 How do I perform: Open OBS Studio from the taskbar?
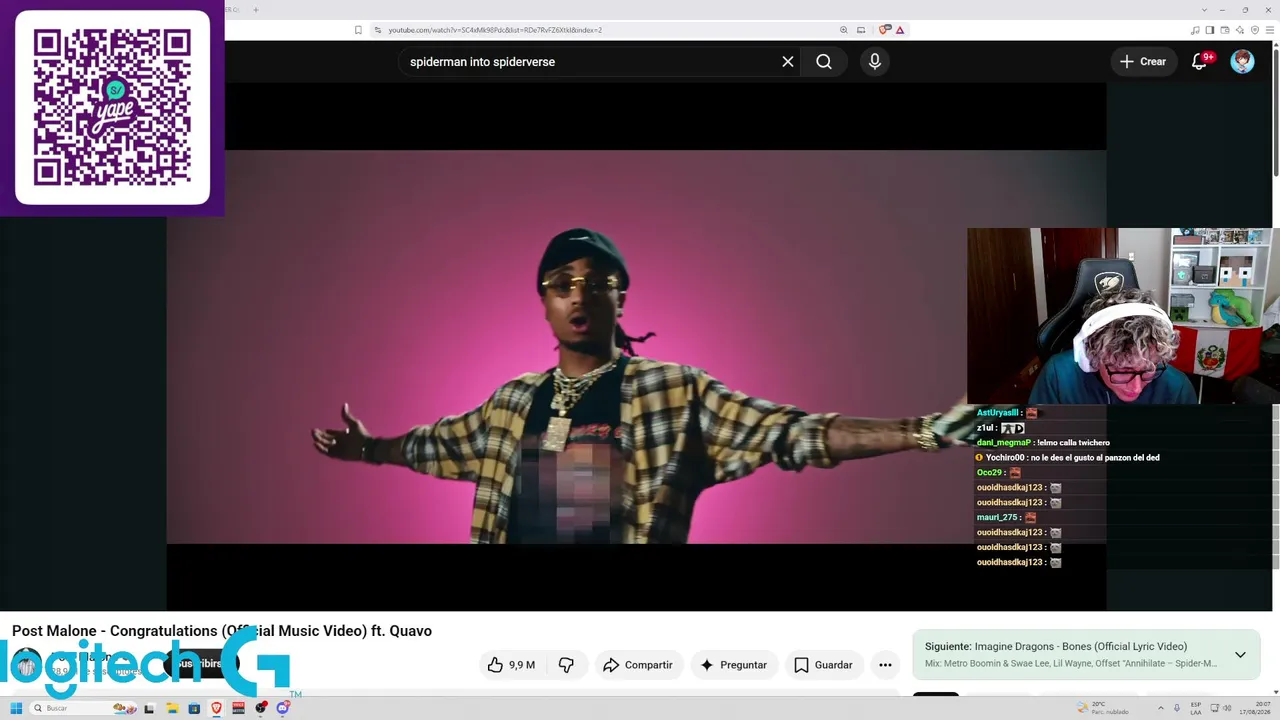click(261, 708)
